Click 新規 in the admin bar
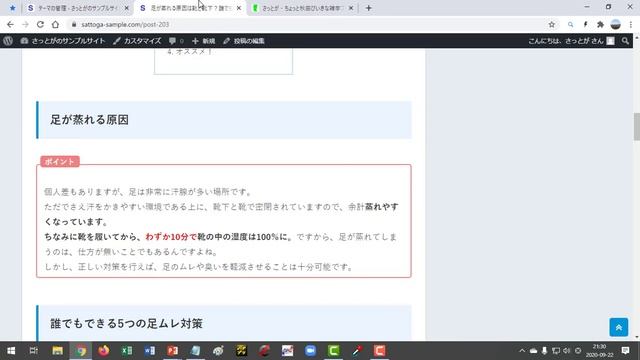The image size is (640, 360). (x=203, y=41)
